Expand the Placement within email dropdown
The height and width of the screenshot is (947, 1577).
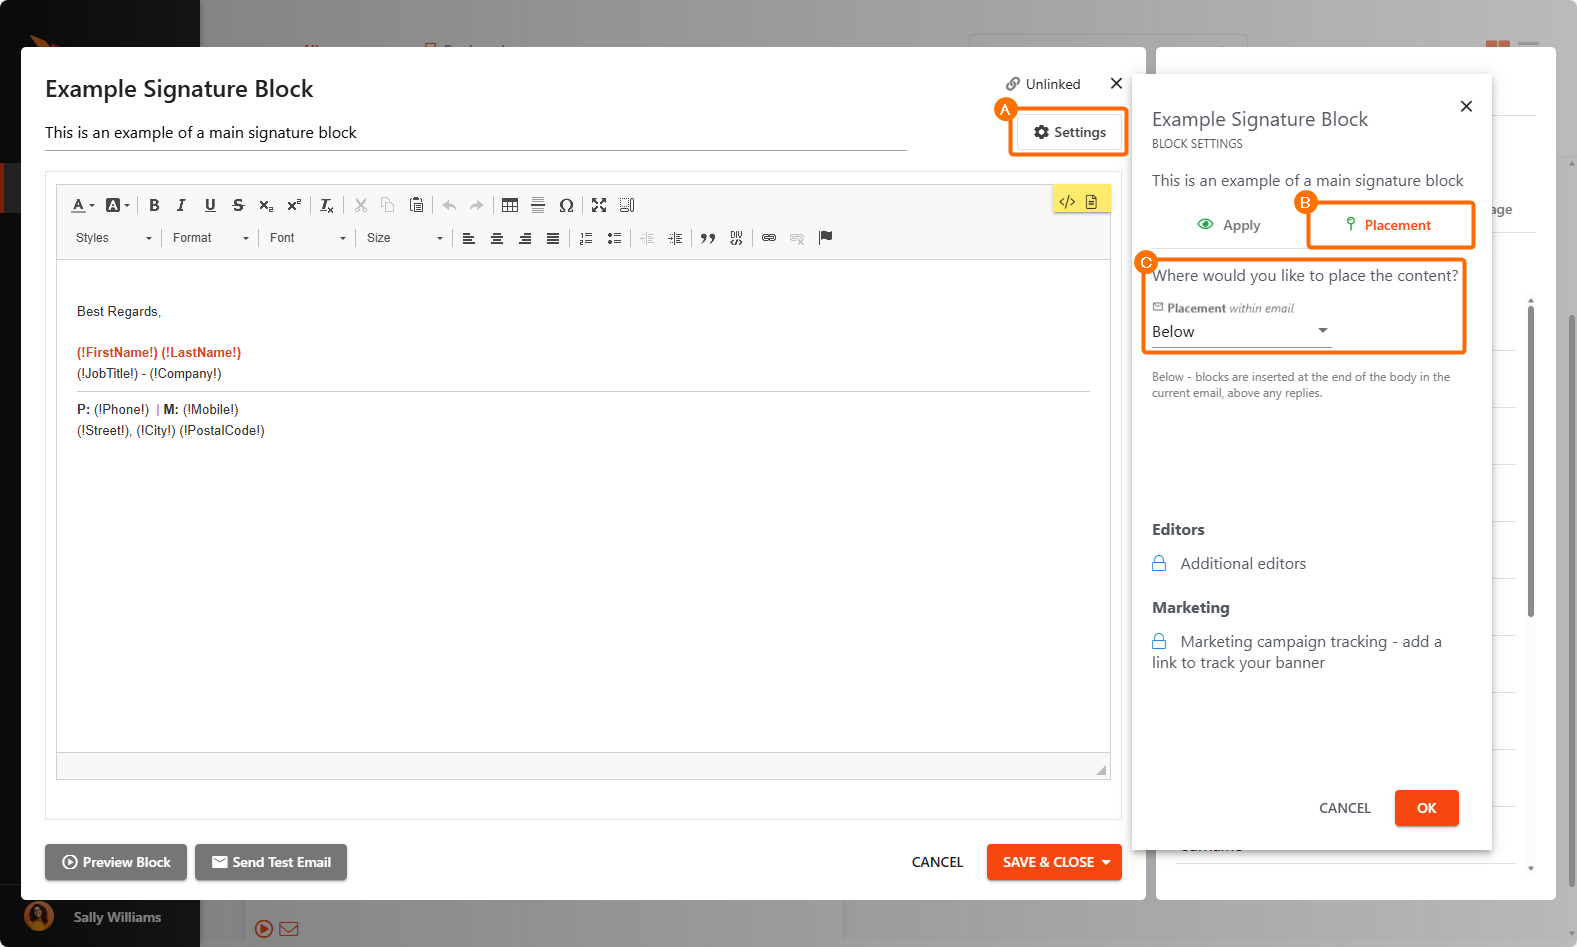tap(1240, 332)
